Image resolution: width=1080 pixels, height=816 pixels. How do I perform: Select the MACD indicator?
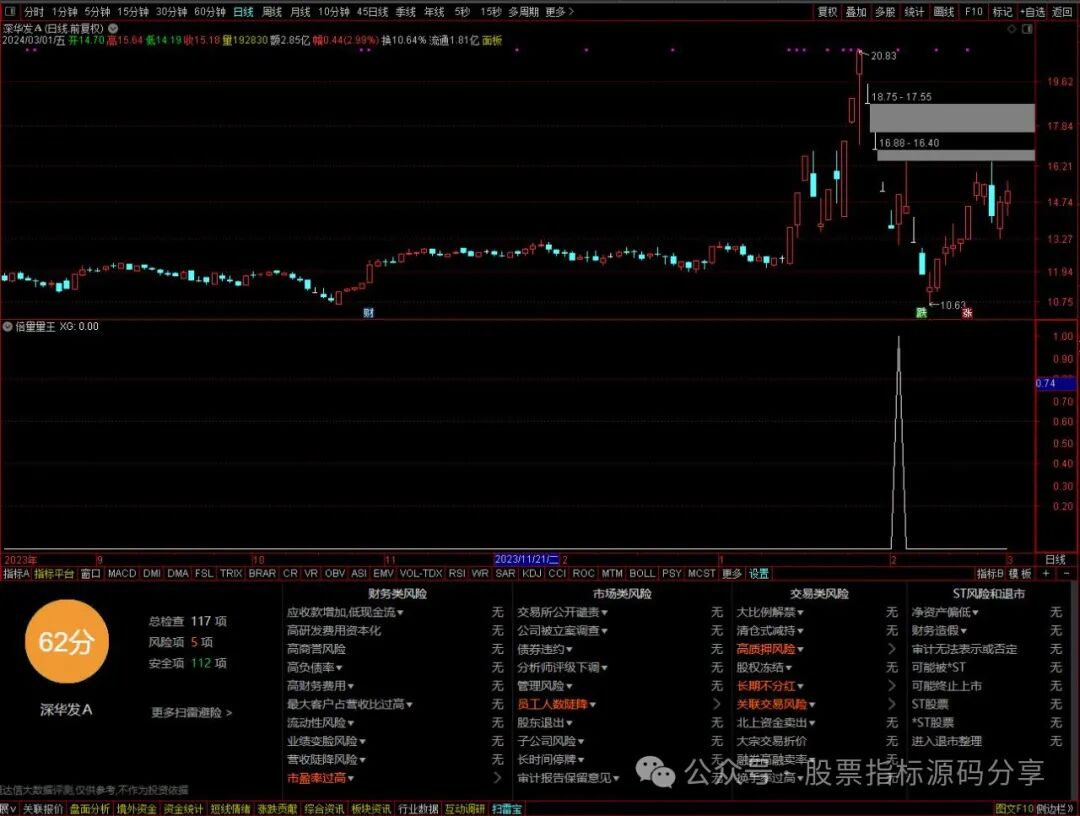pos(122,573)
